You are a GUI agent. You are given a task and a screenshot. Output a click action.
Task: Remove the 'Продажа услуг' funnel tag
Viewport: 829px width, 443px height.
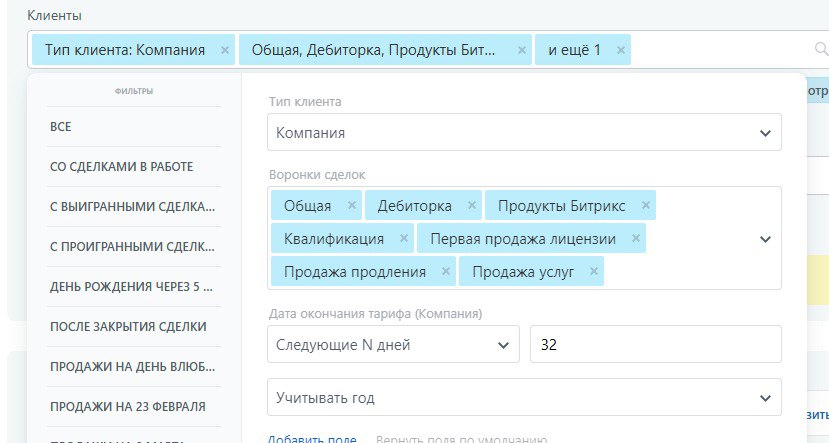click(x=594, y=272)
